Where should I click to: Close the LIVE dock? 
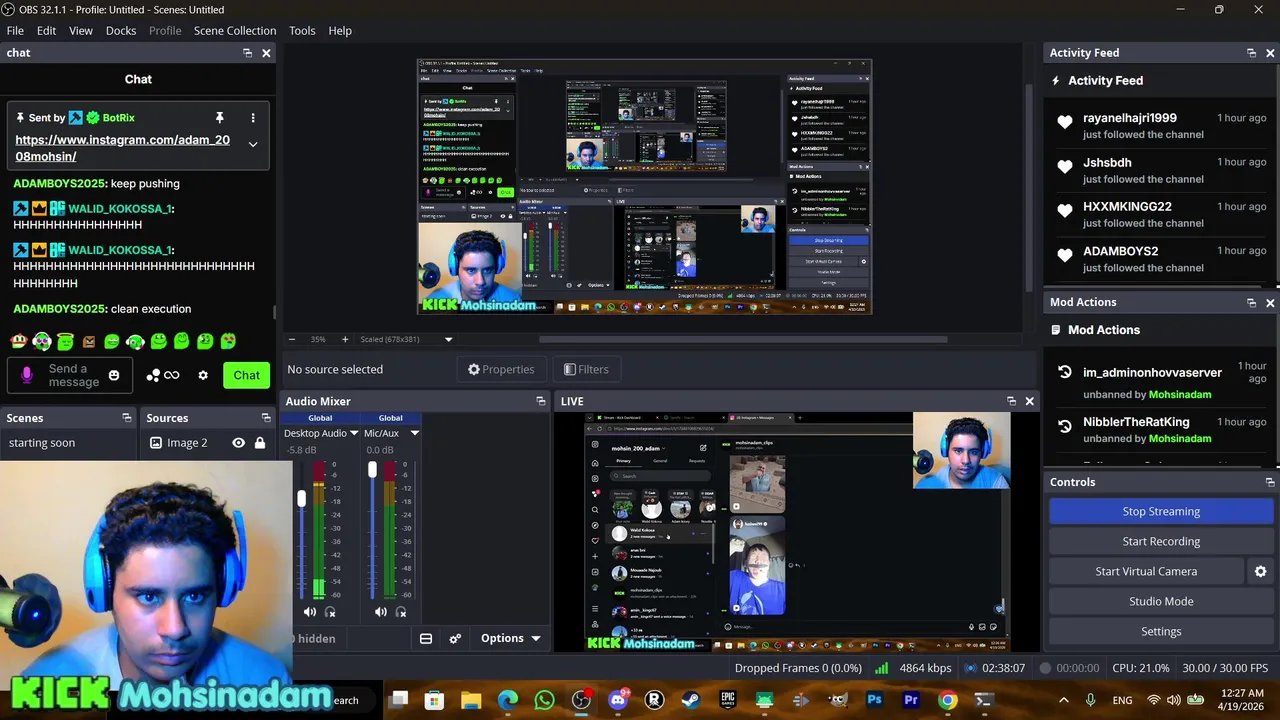1029,401
